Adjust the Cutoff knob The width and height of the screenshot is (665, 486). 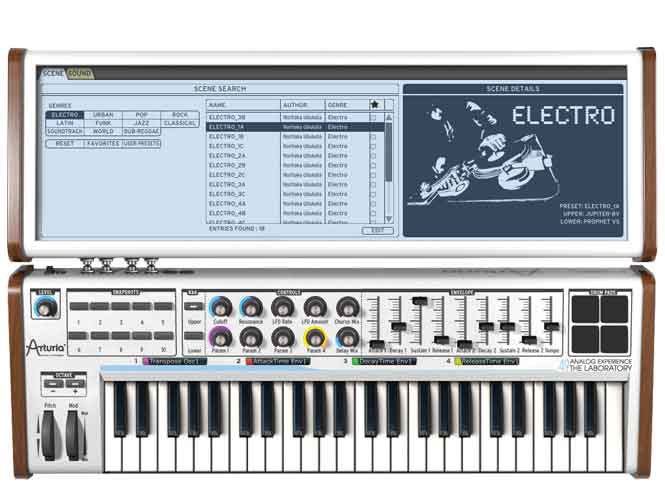pos(221,307)
